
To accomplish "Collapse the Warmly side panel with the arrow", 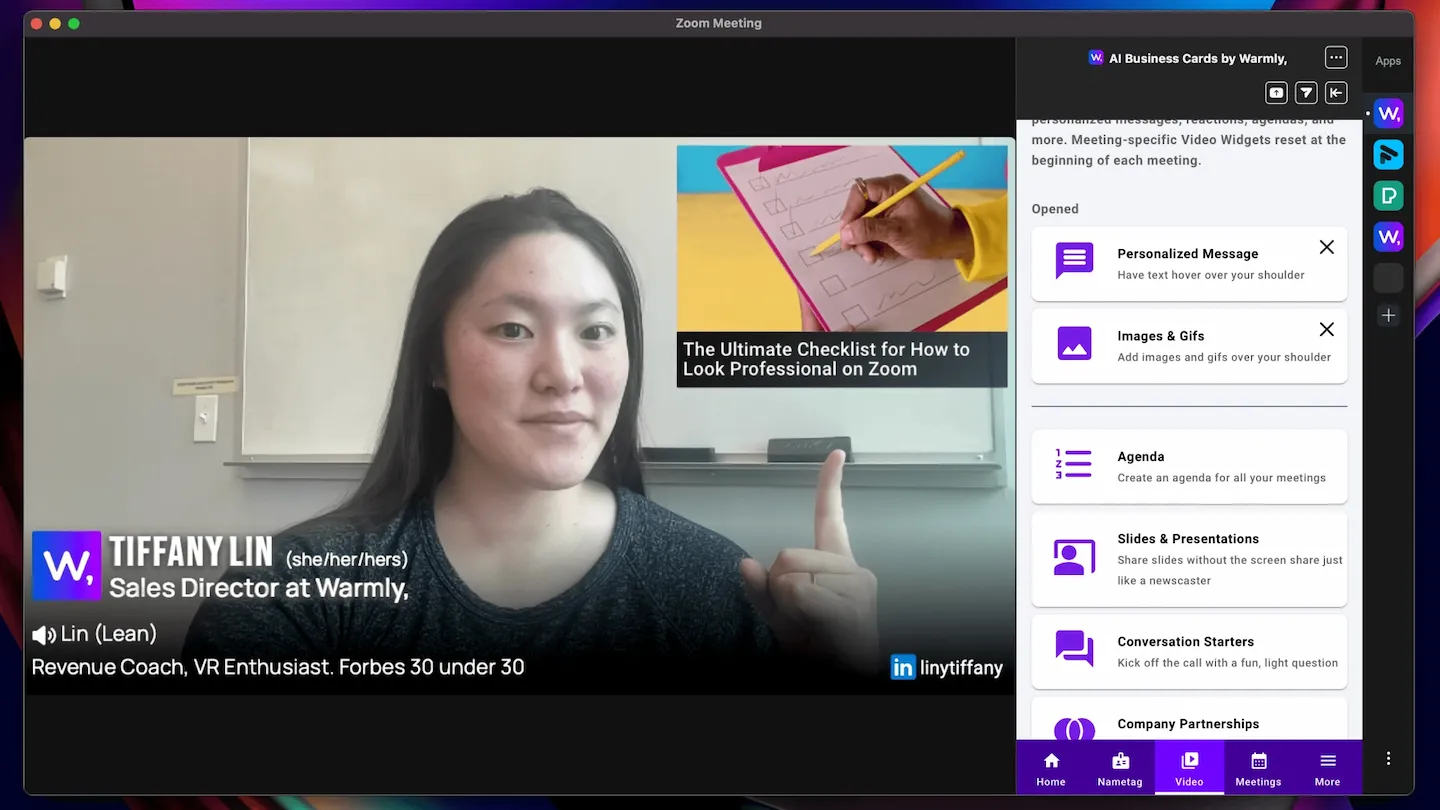I will coord(1336,92).
